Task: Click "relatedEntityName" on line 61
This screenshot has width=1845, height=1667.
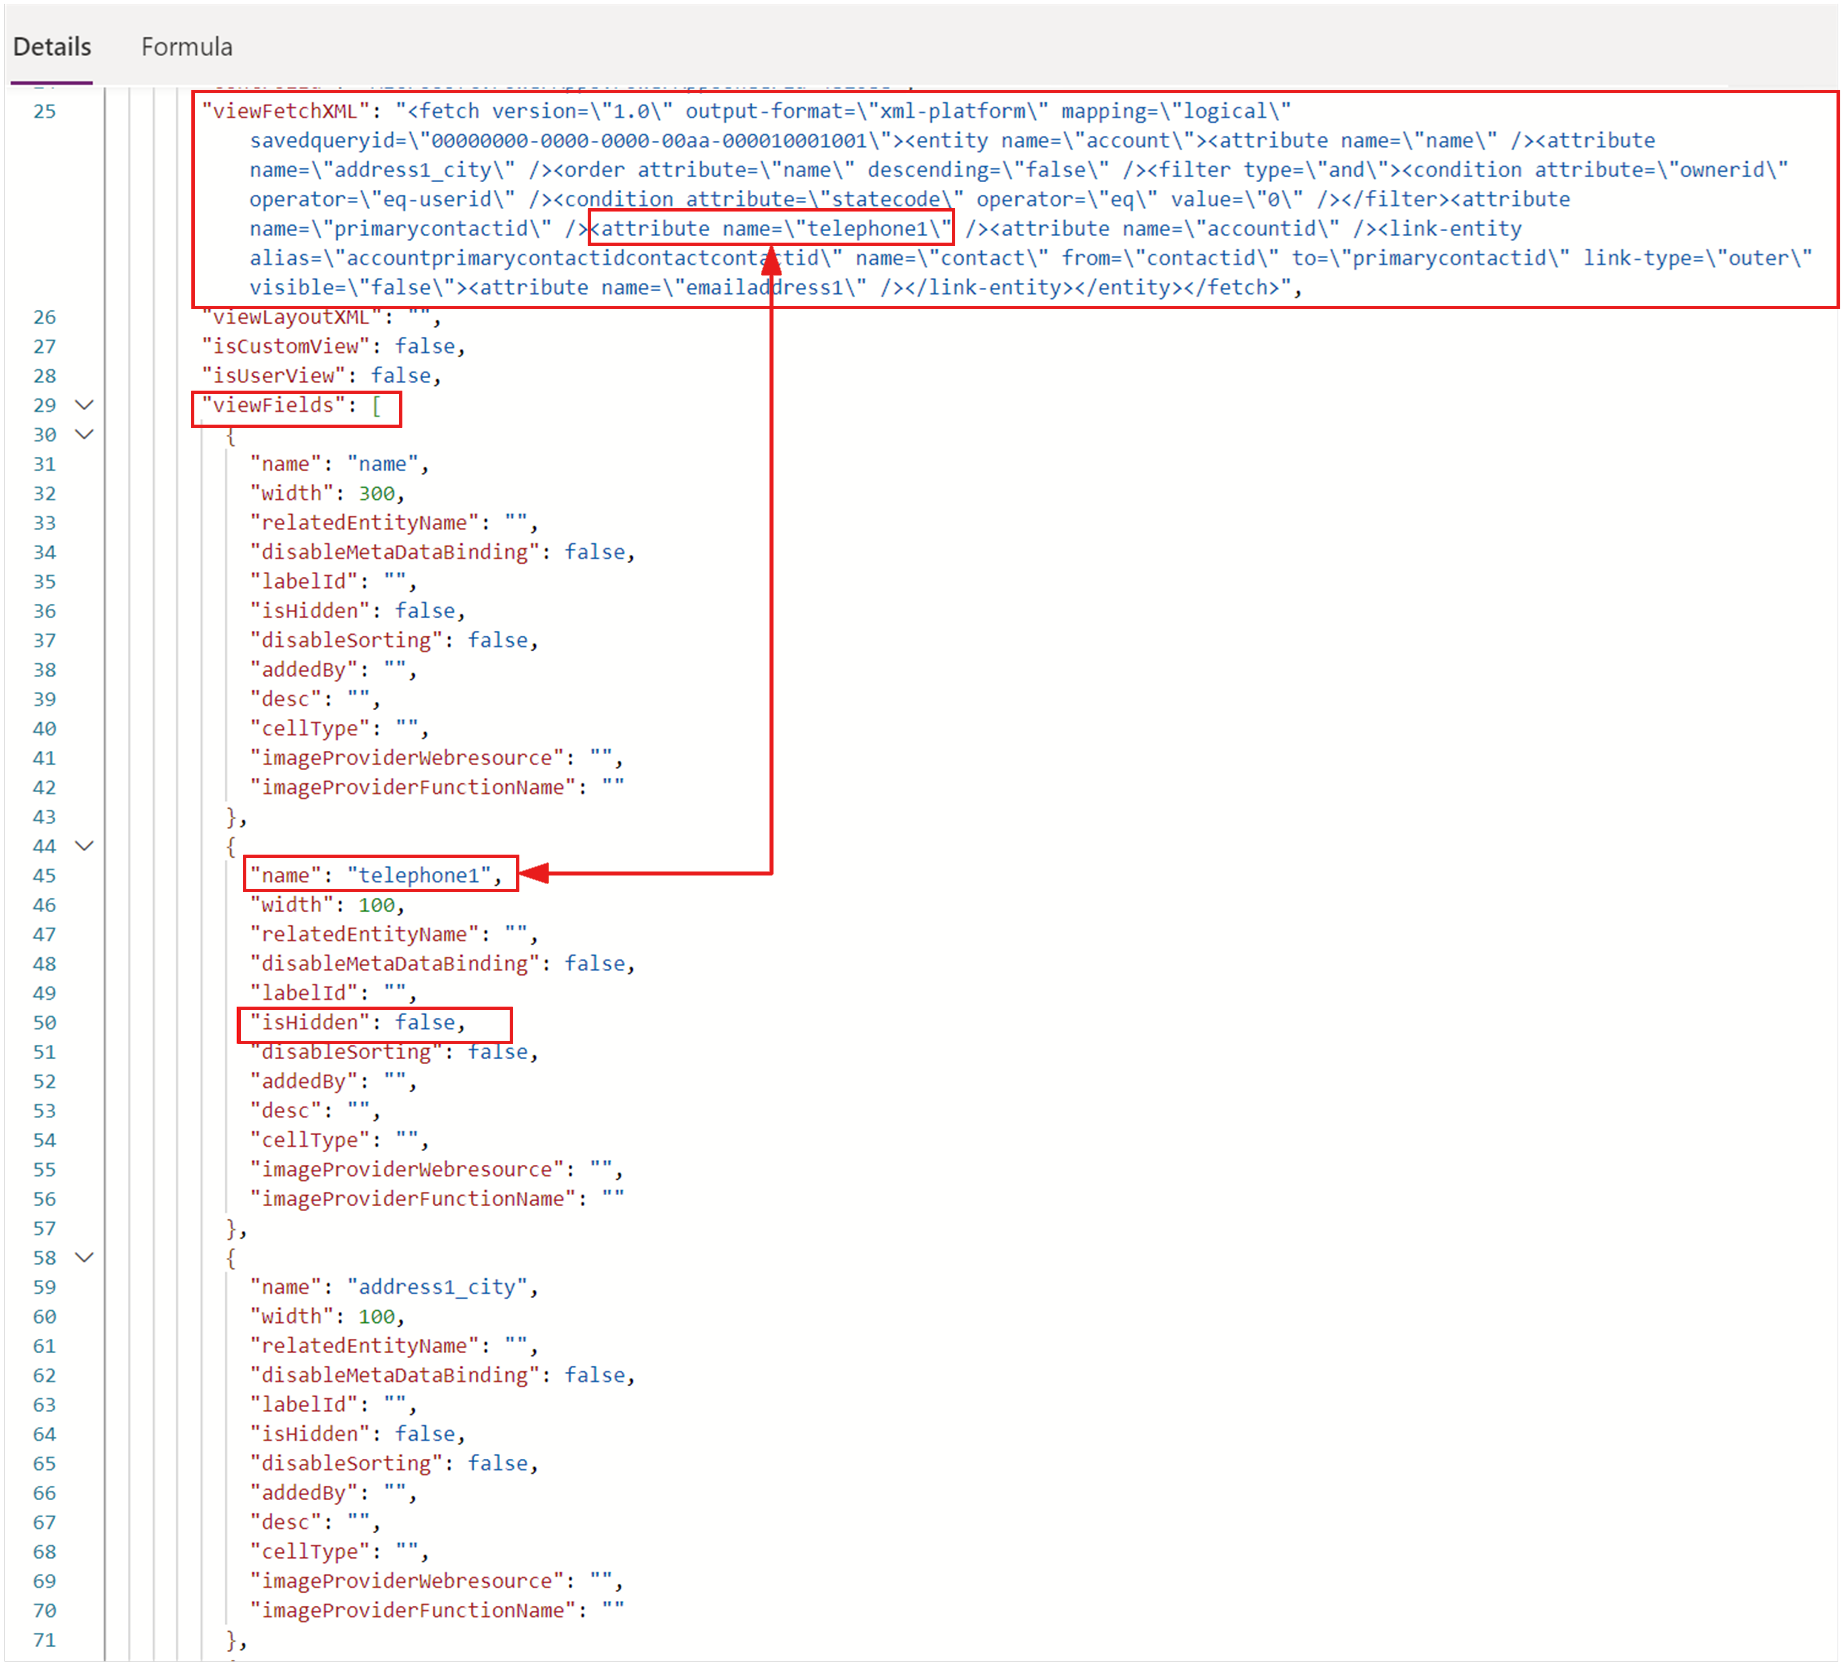Action: click(364, 1346)
